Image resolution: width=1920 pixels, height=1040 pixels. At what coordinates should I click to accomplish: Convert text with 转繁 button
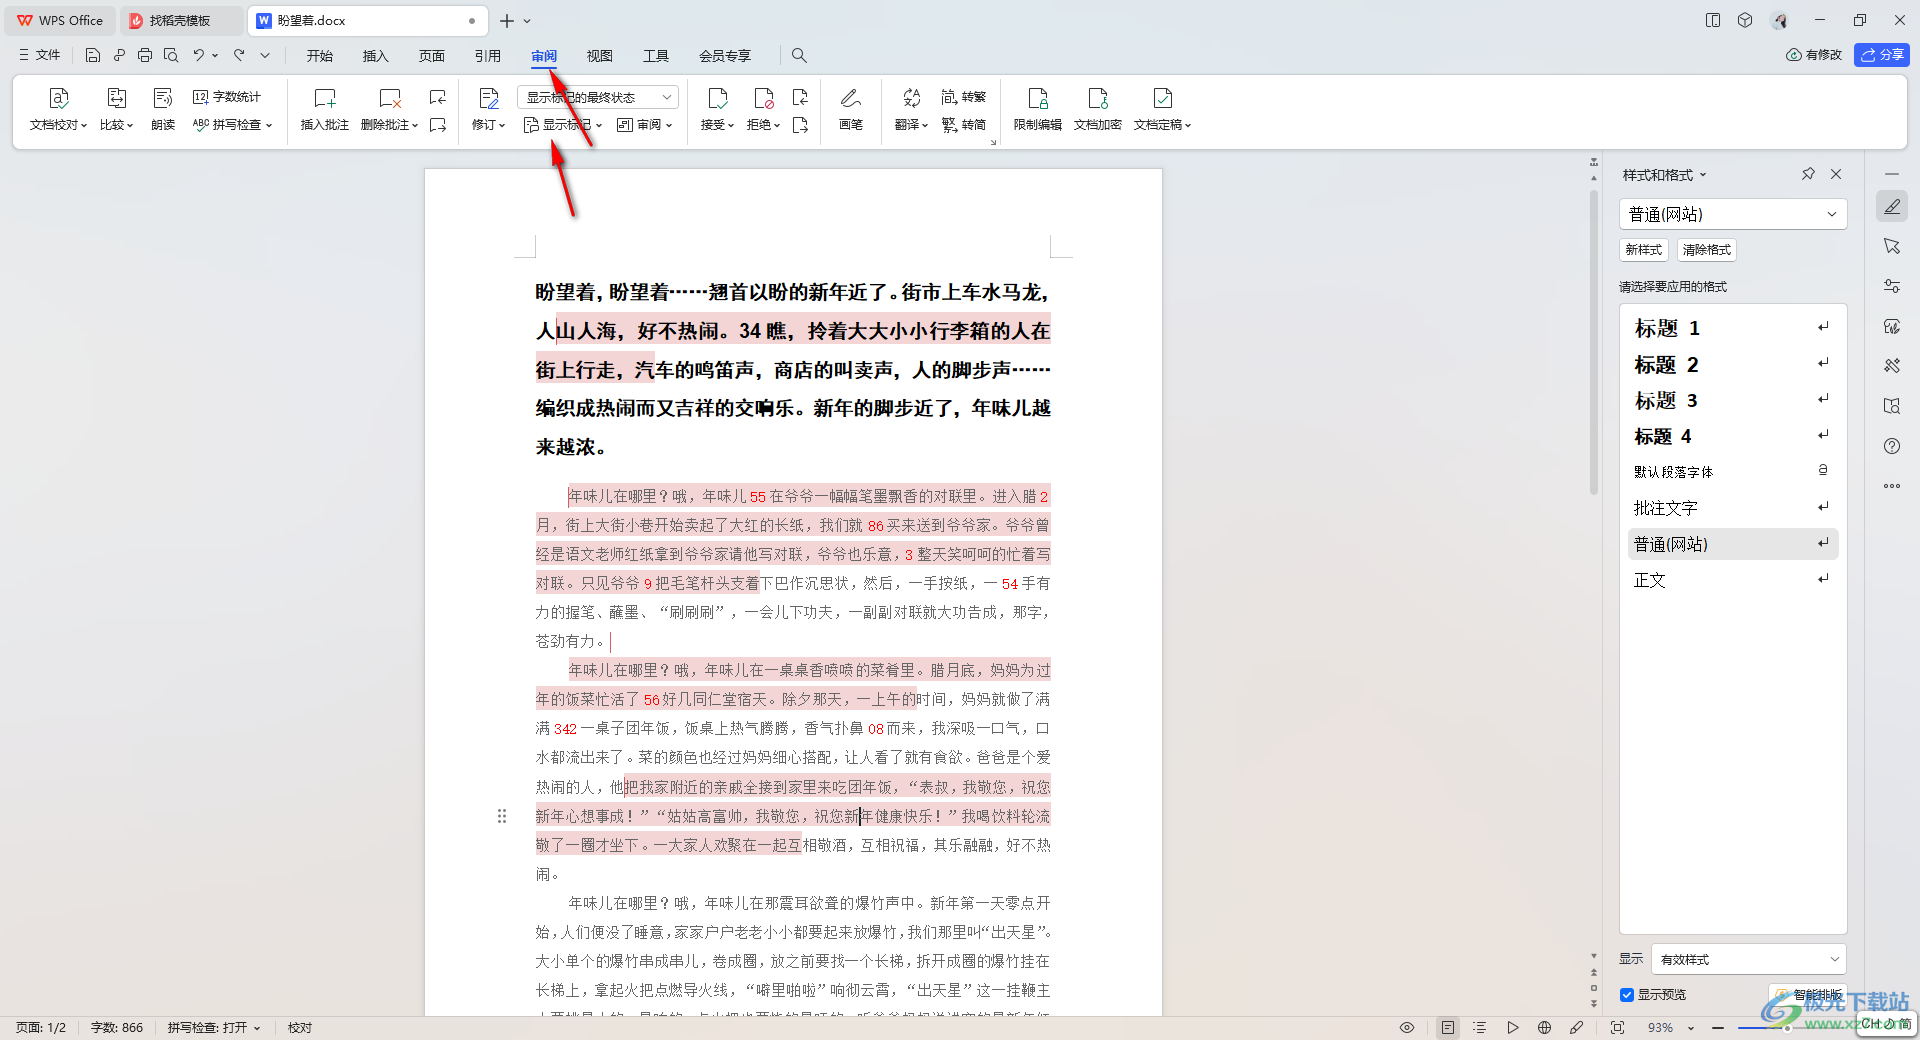click(964, 97)
